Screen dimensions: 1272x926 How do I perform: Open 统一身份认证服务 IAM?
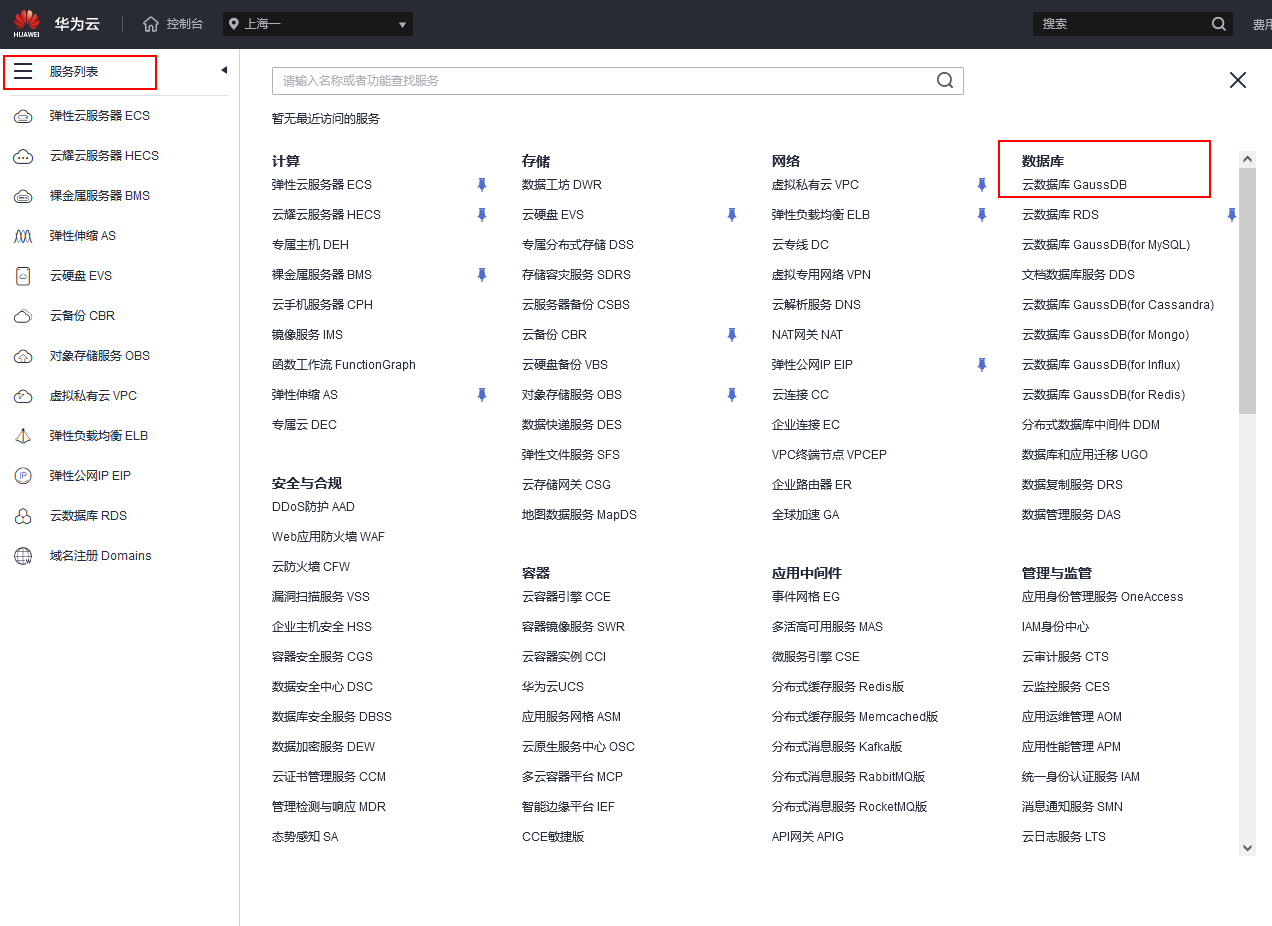(1081, 777)
